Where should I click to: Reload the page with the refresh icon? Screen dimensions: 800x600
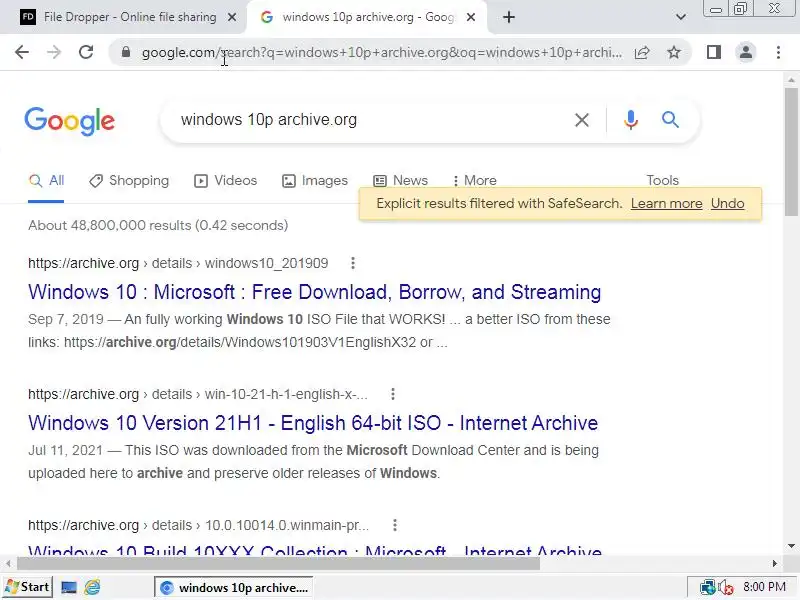(x=86, y=52)
